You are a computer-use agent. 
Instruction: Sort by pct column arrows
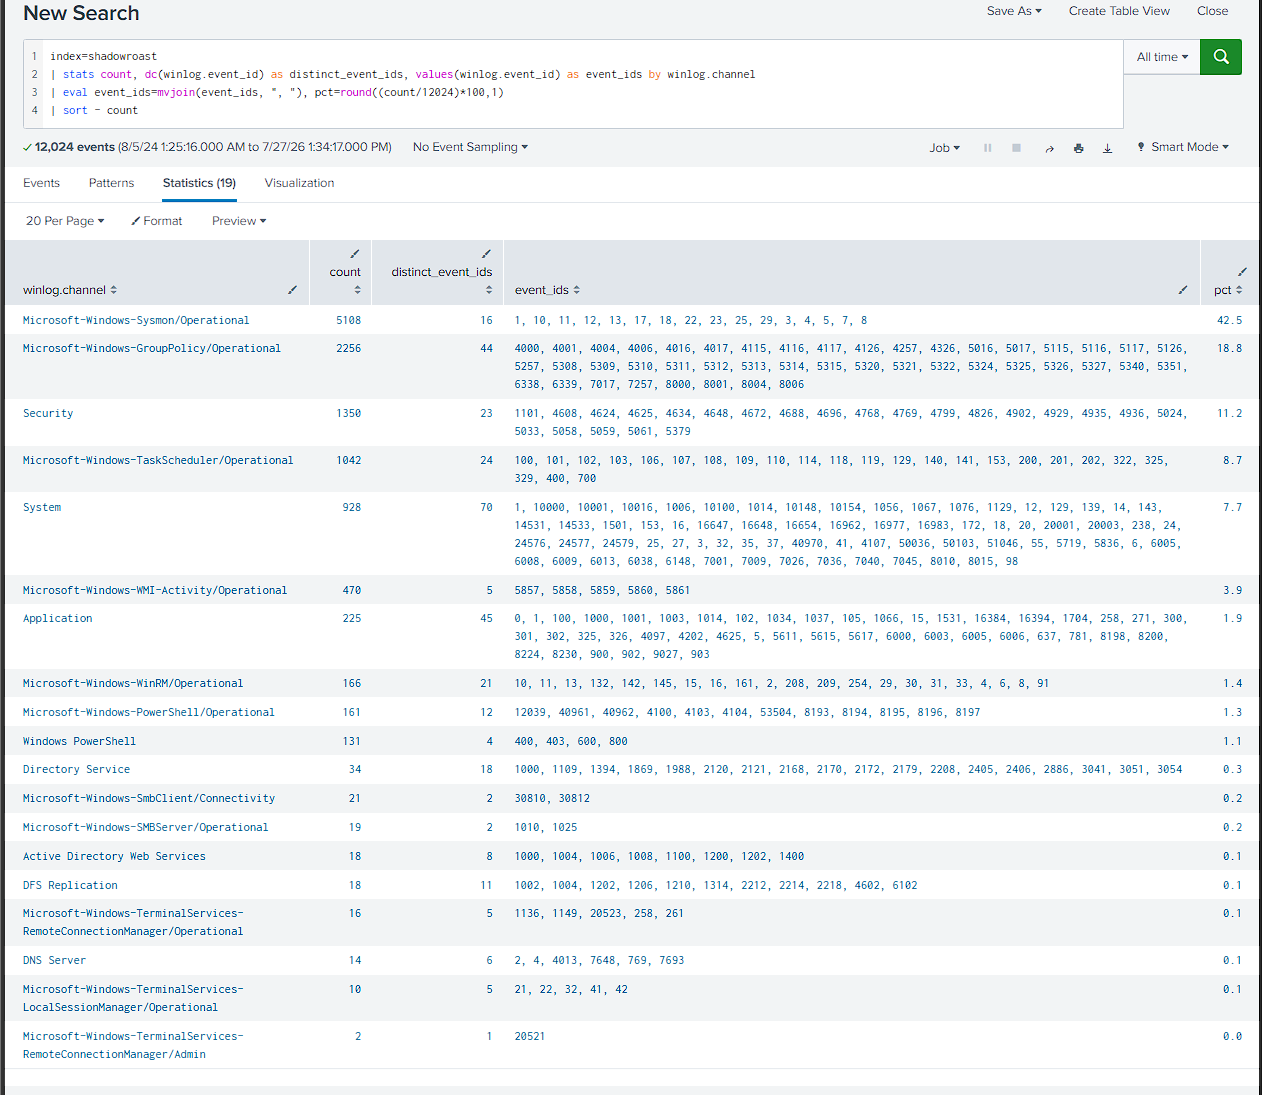click(x=1239, y=290)
